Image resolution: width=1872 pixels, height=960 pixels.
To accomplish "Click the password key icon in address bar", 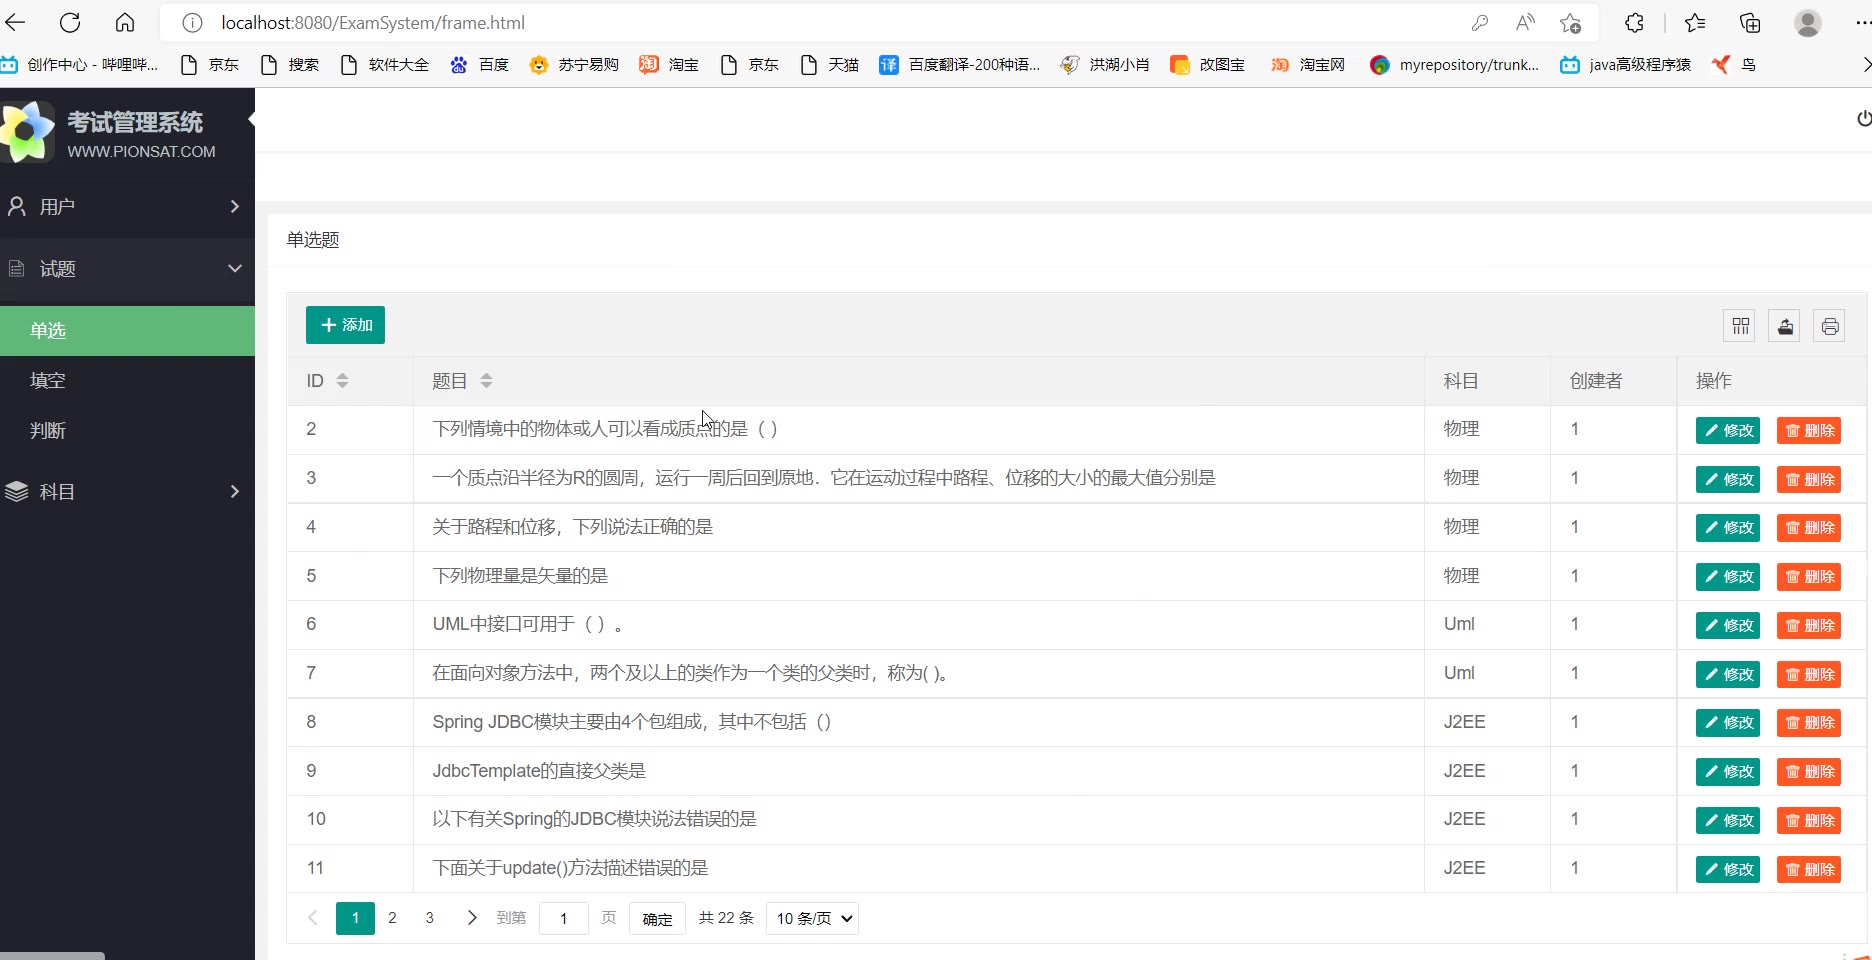I will click(x=1480, y=23).
